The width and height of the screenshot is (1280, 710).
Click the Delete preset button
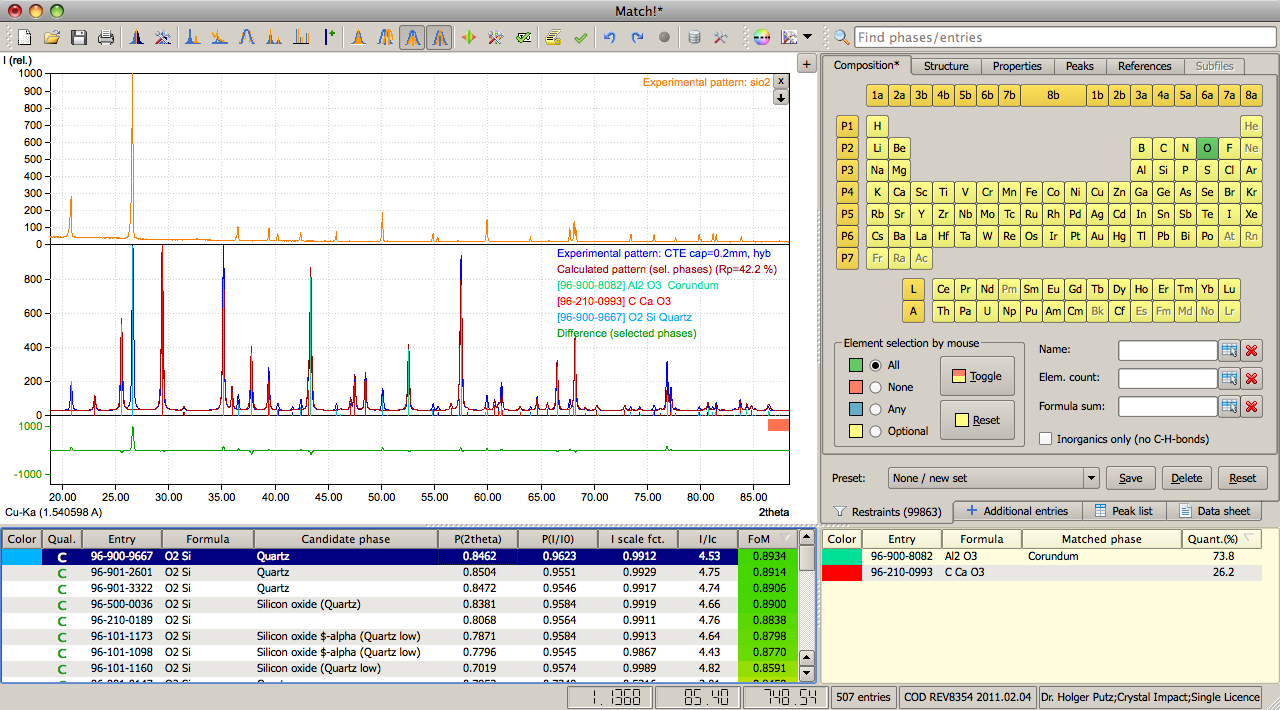1186,478
